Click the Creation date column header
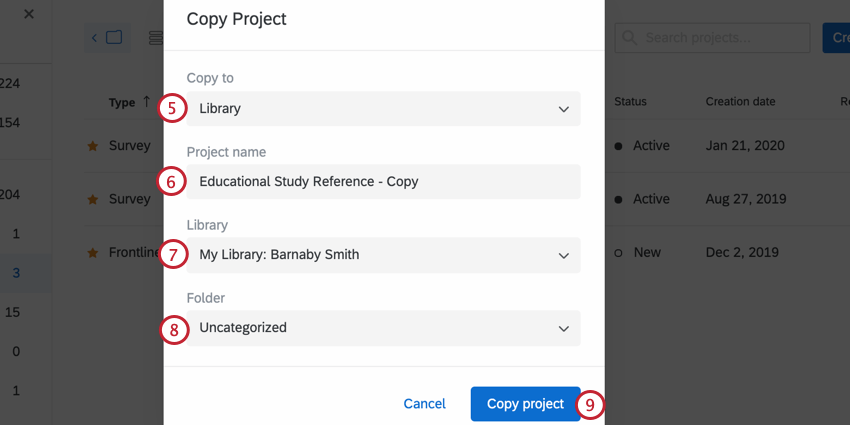This screenshot has height=425, width=850. pyautogui.click(x=740, y=102)
